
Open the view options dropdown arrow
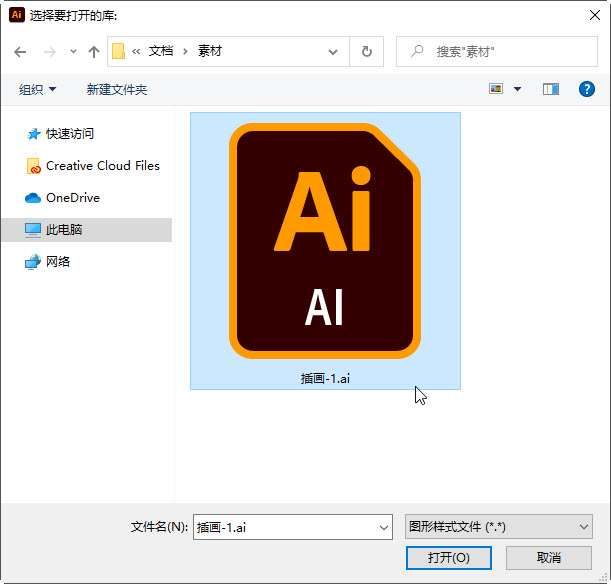[517, 89]
